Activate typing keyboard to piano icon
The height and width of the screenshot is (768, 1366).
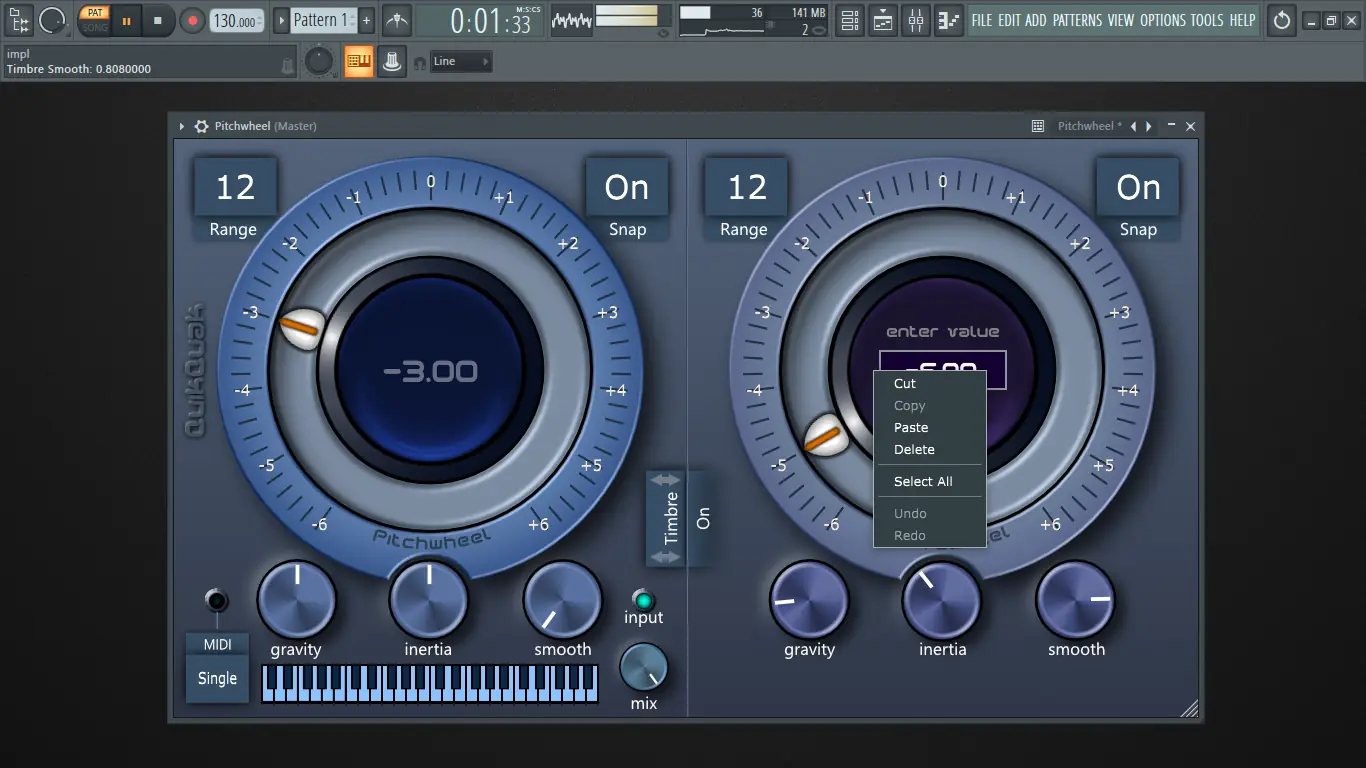359,62
